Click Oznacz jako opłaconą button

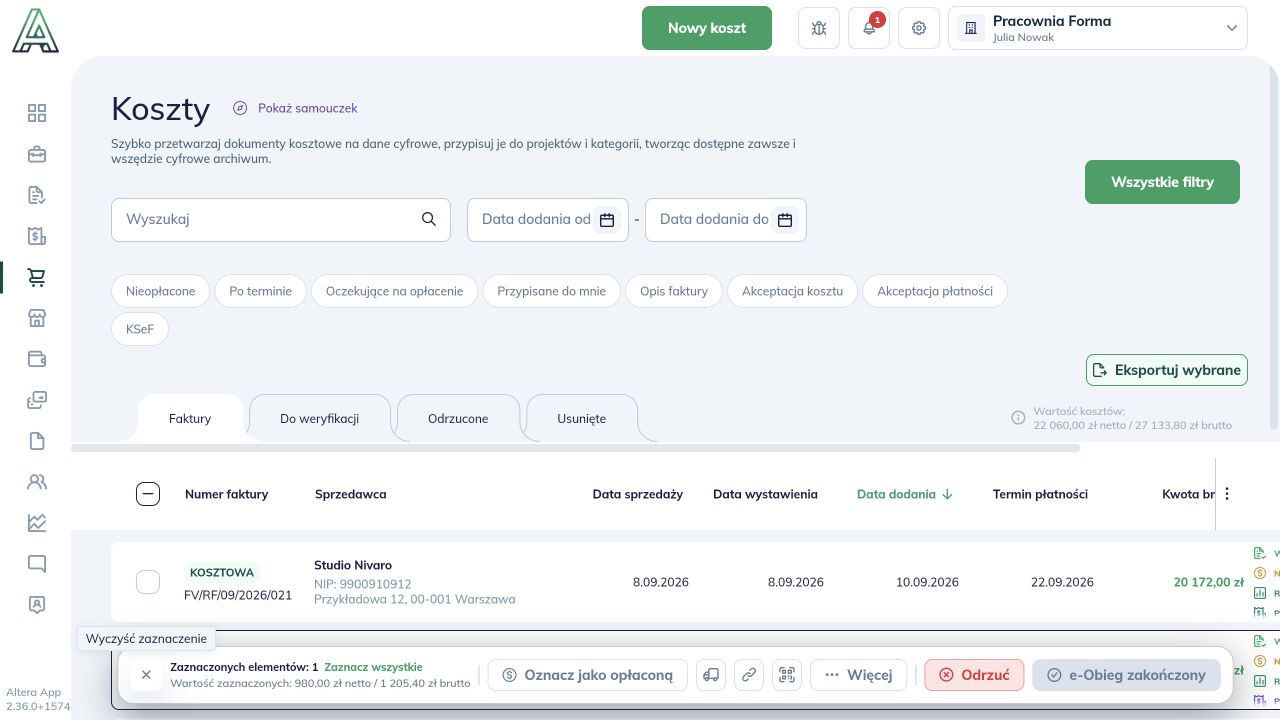tap(588, 675)
